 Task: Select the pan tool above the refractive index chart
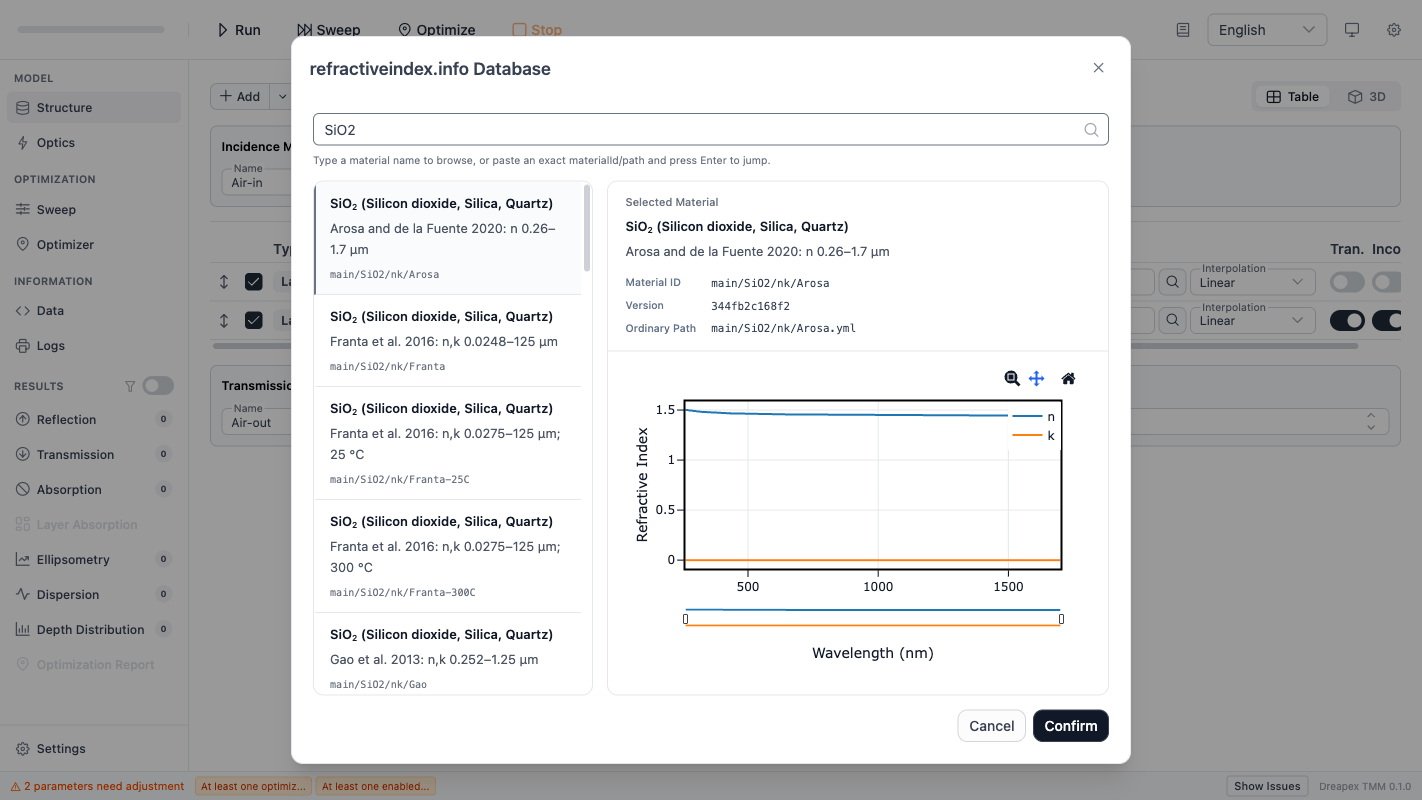1037,378
